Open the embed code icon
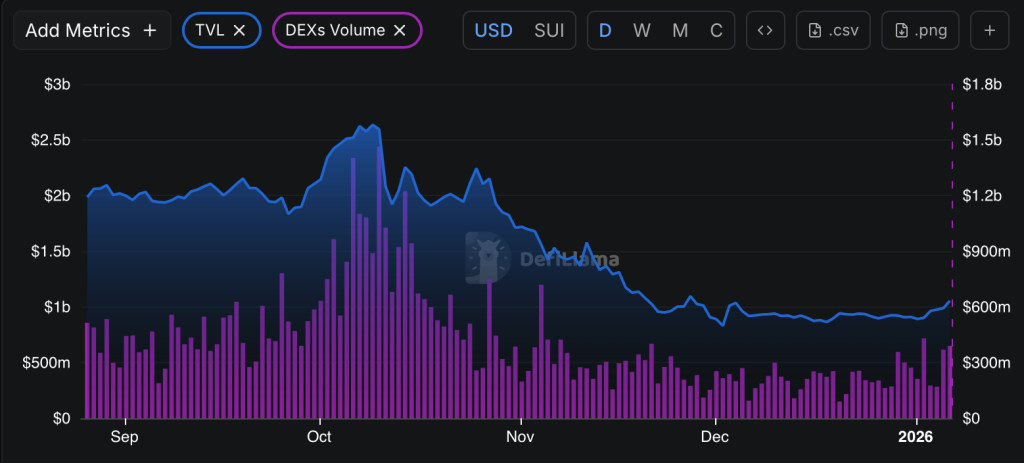1024x463 pixels. coord(765,30)
